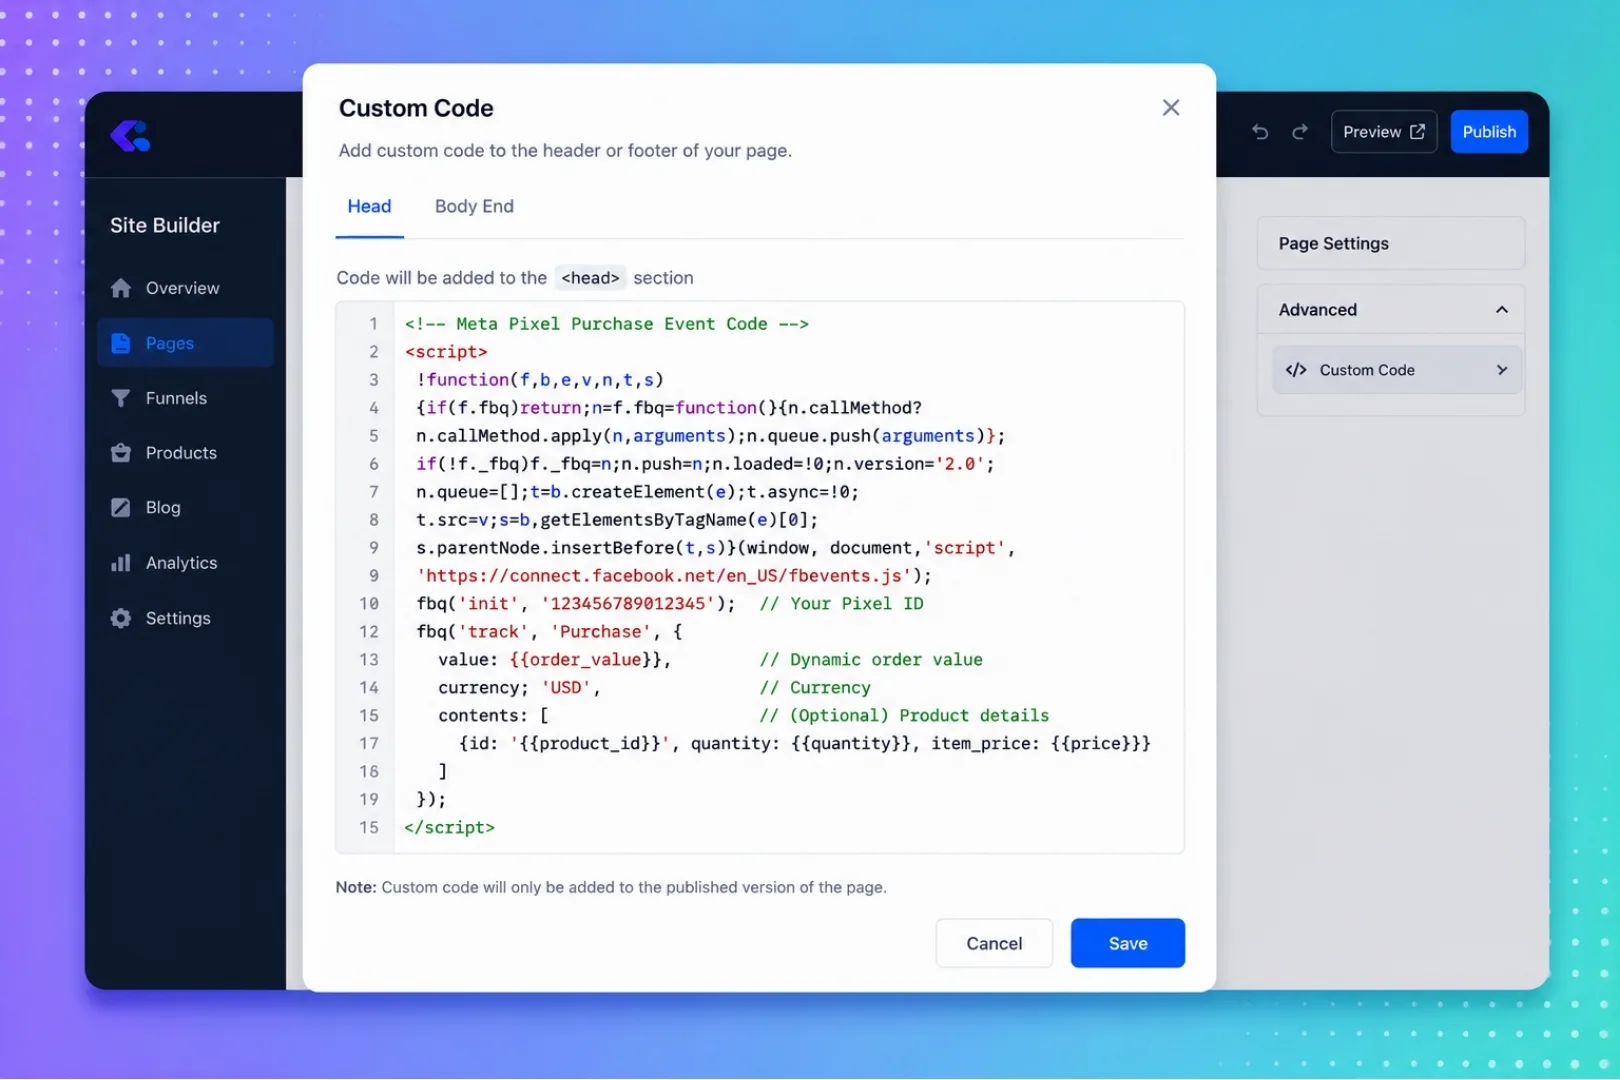Click the '!function(f,b,e,v,n,t,s)' line
The width and height of the screenshot is (1620, 1080).
(x=540, y=380)
